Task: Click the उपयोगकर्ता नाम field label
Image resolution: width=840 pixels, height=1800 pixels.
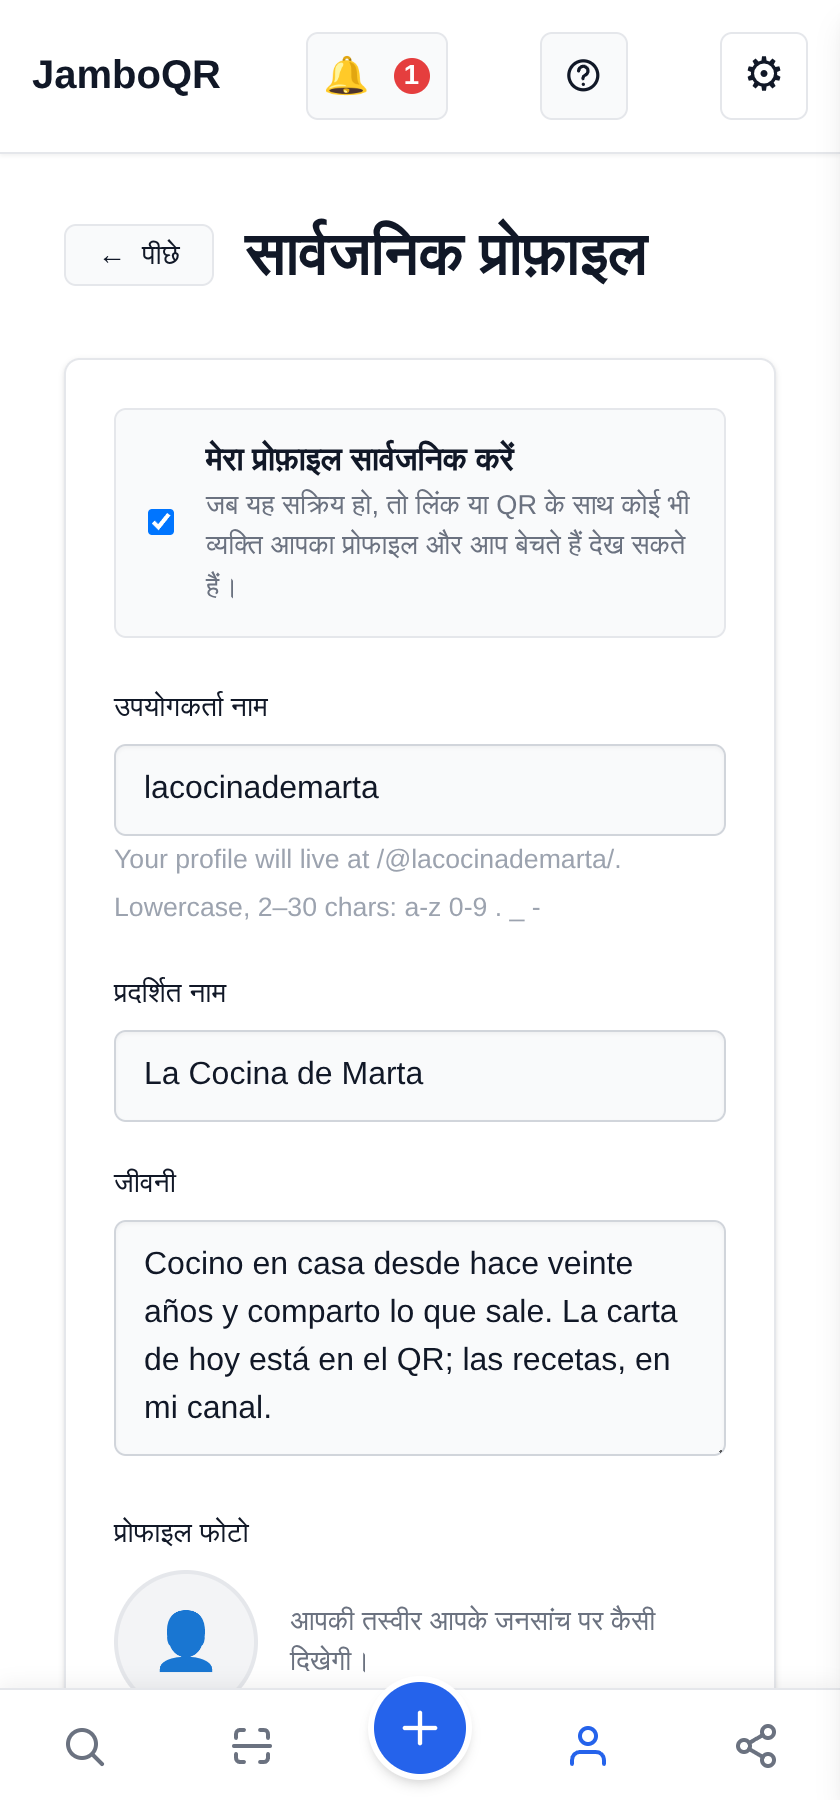Action: pyautogui.click(x=191, y=707)
